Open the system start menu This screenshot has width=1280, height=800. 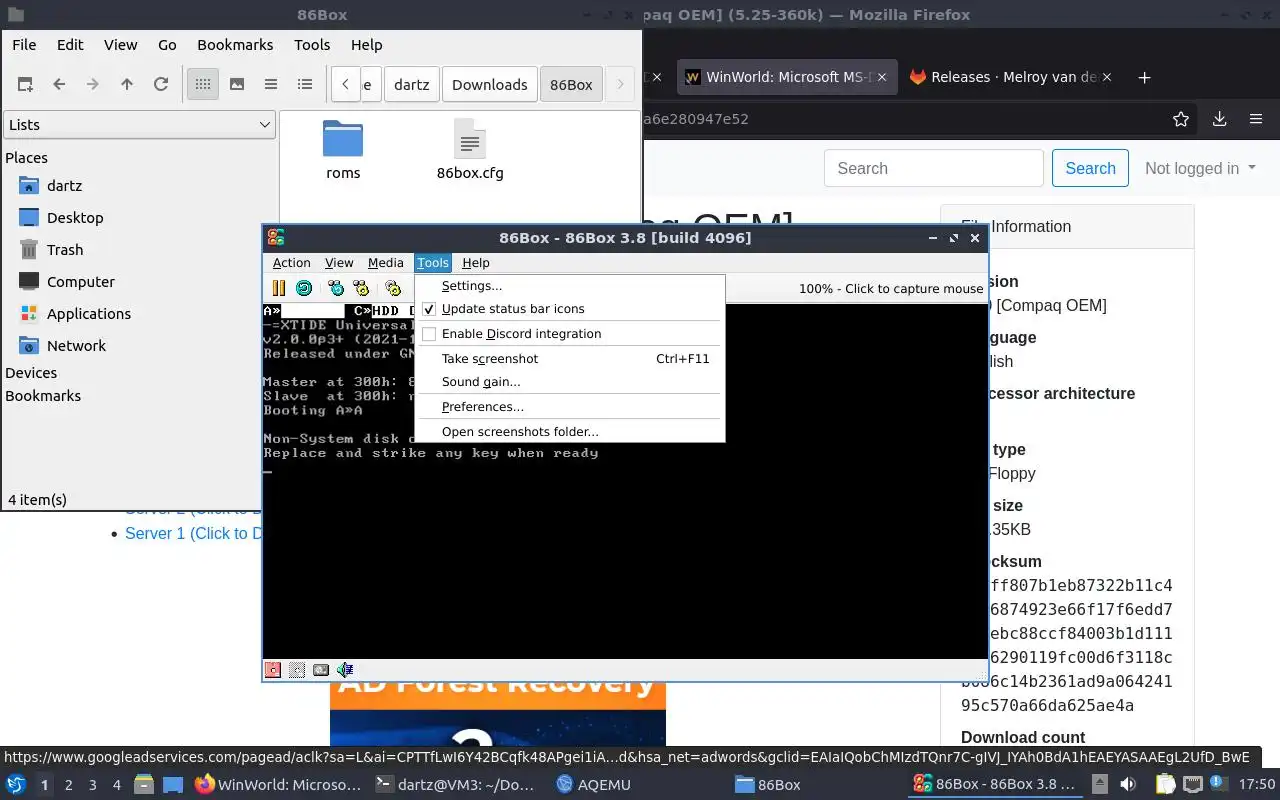16,785
